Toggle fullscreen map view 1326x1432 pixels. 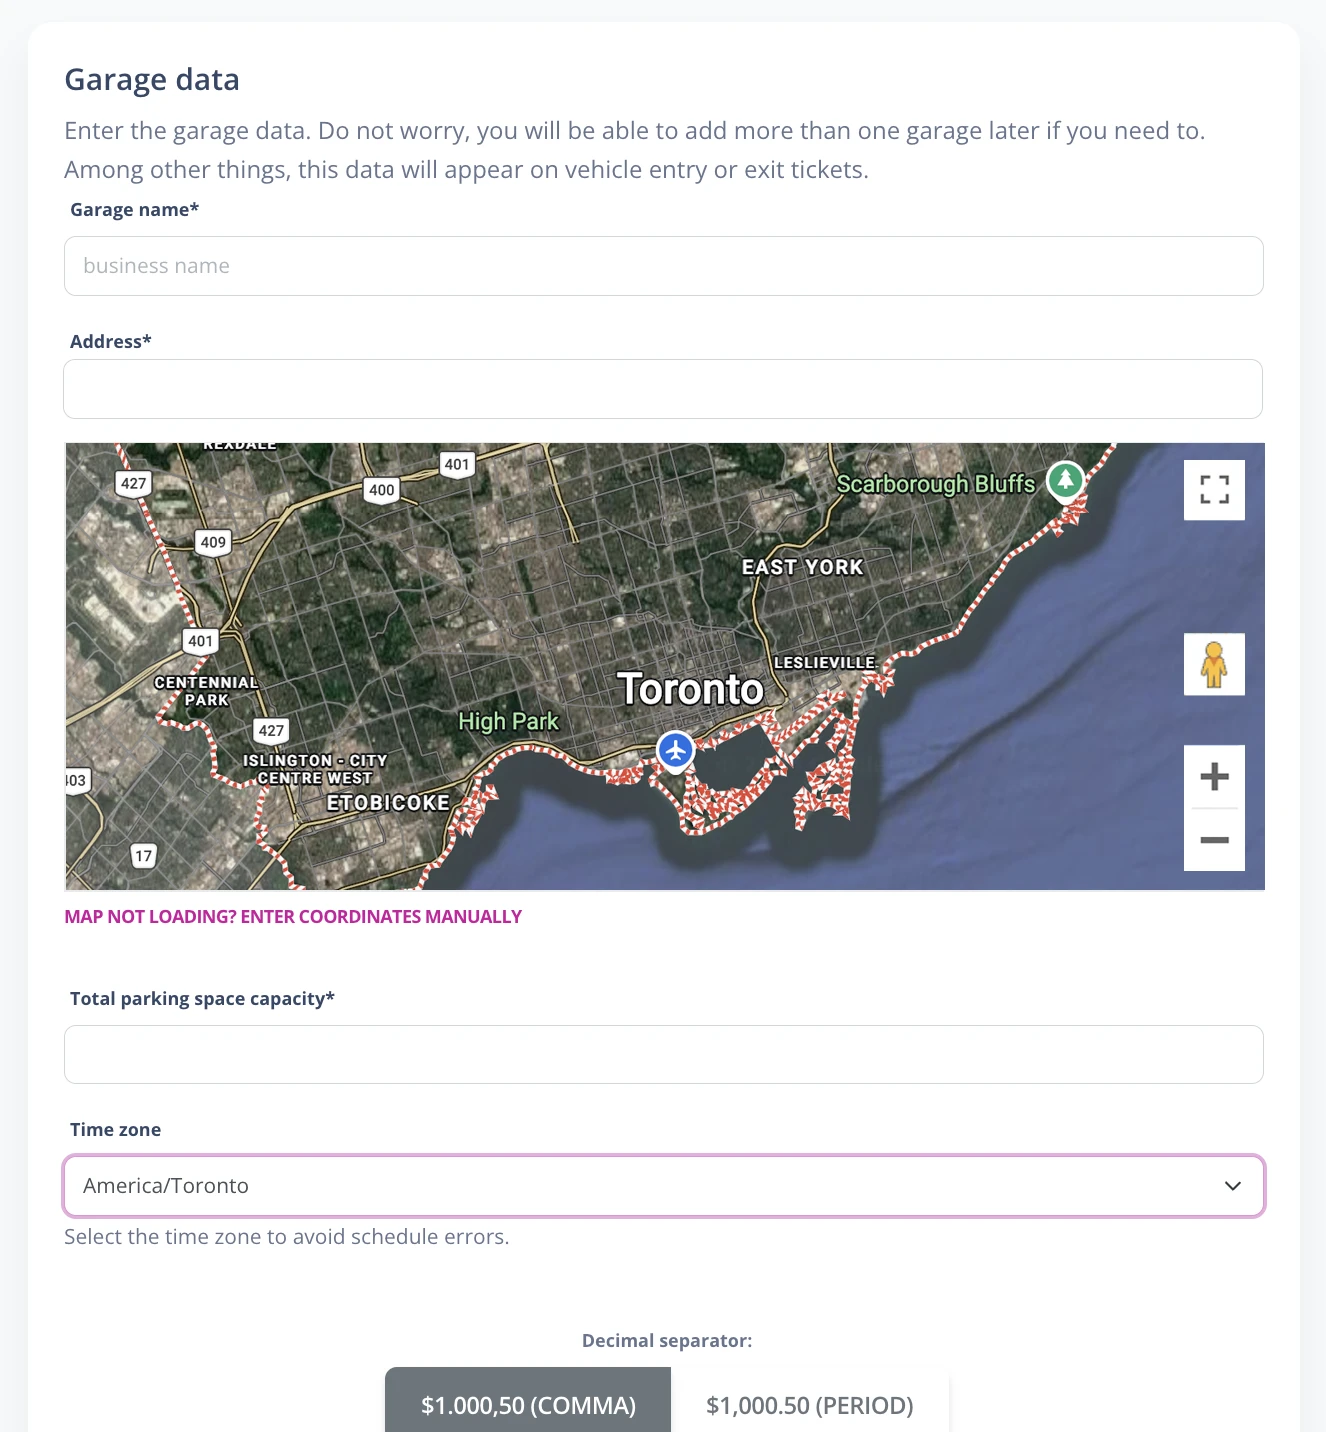coord(1214,490)
